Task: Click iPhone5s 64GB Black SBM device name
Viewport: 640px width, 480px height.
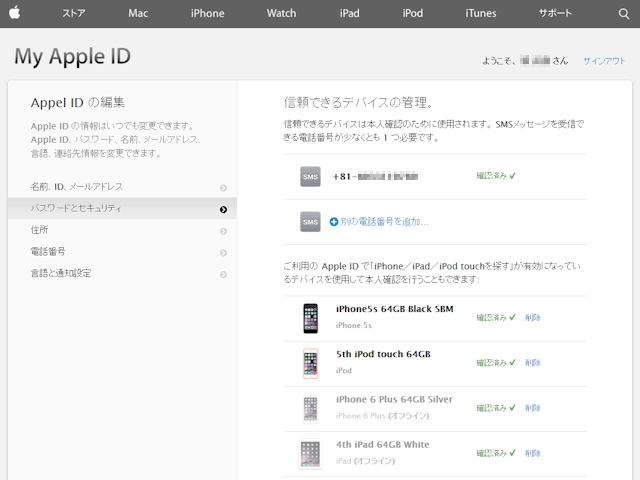Action: (x=395, y=309)
